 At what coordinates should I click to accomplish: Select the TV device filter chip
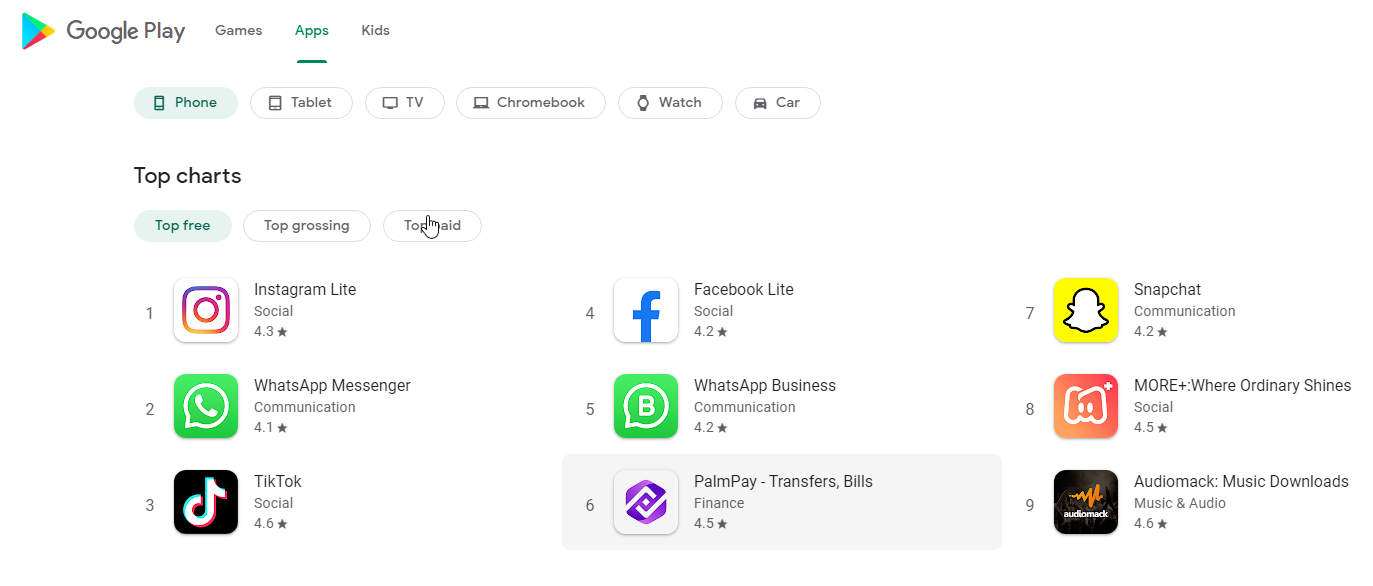404,103
